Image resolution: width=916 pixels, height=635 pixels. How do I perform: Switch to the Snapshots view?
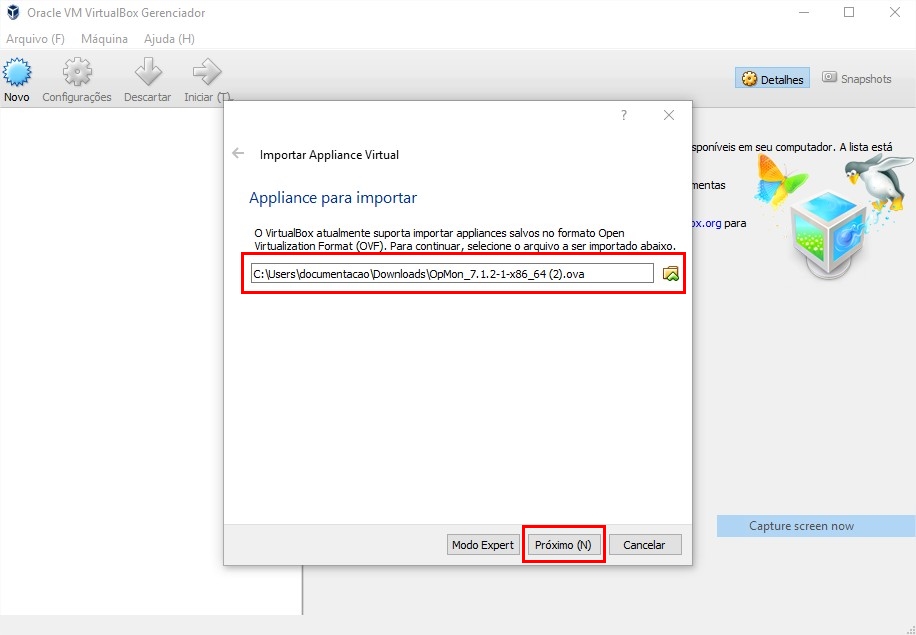coord(856,79)
